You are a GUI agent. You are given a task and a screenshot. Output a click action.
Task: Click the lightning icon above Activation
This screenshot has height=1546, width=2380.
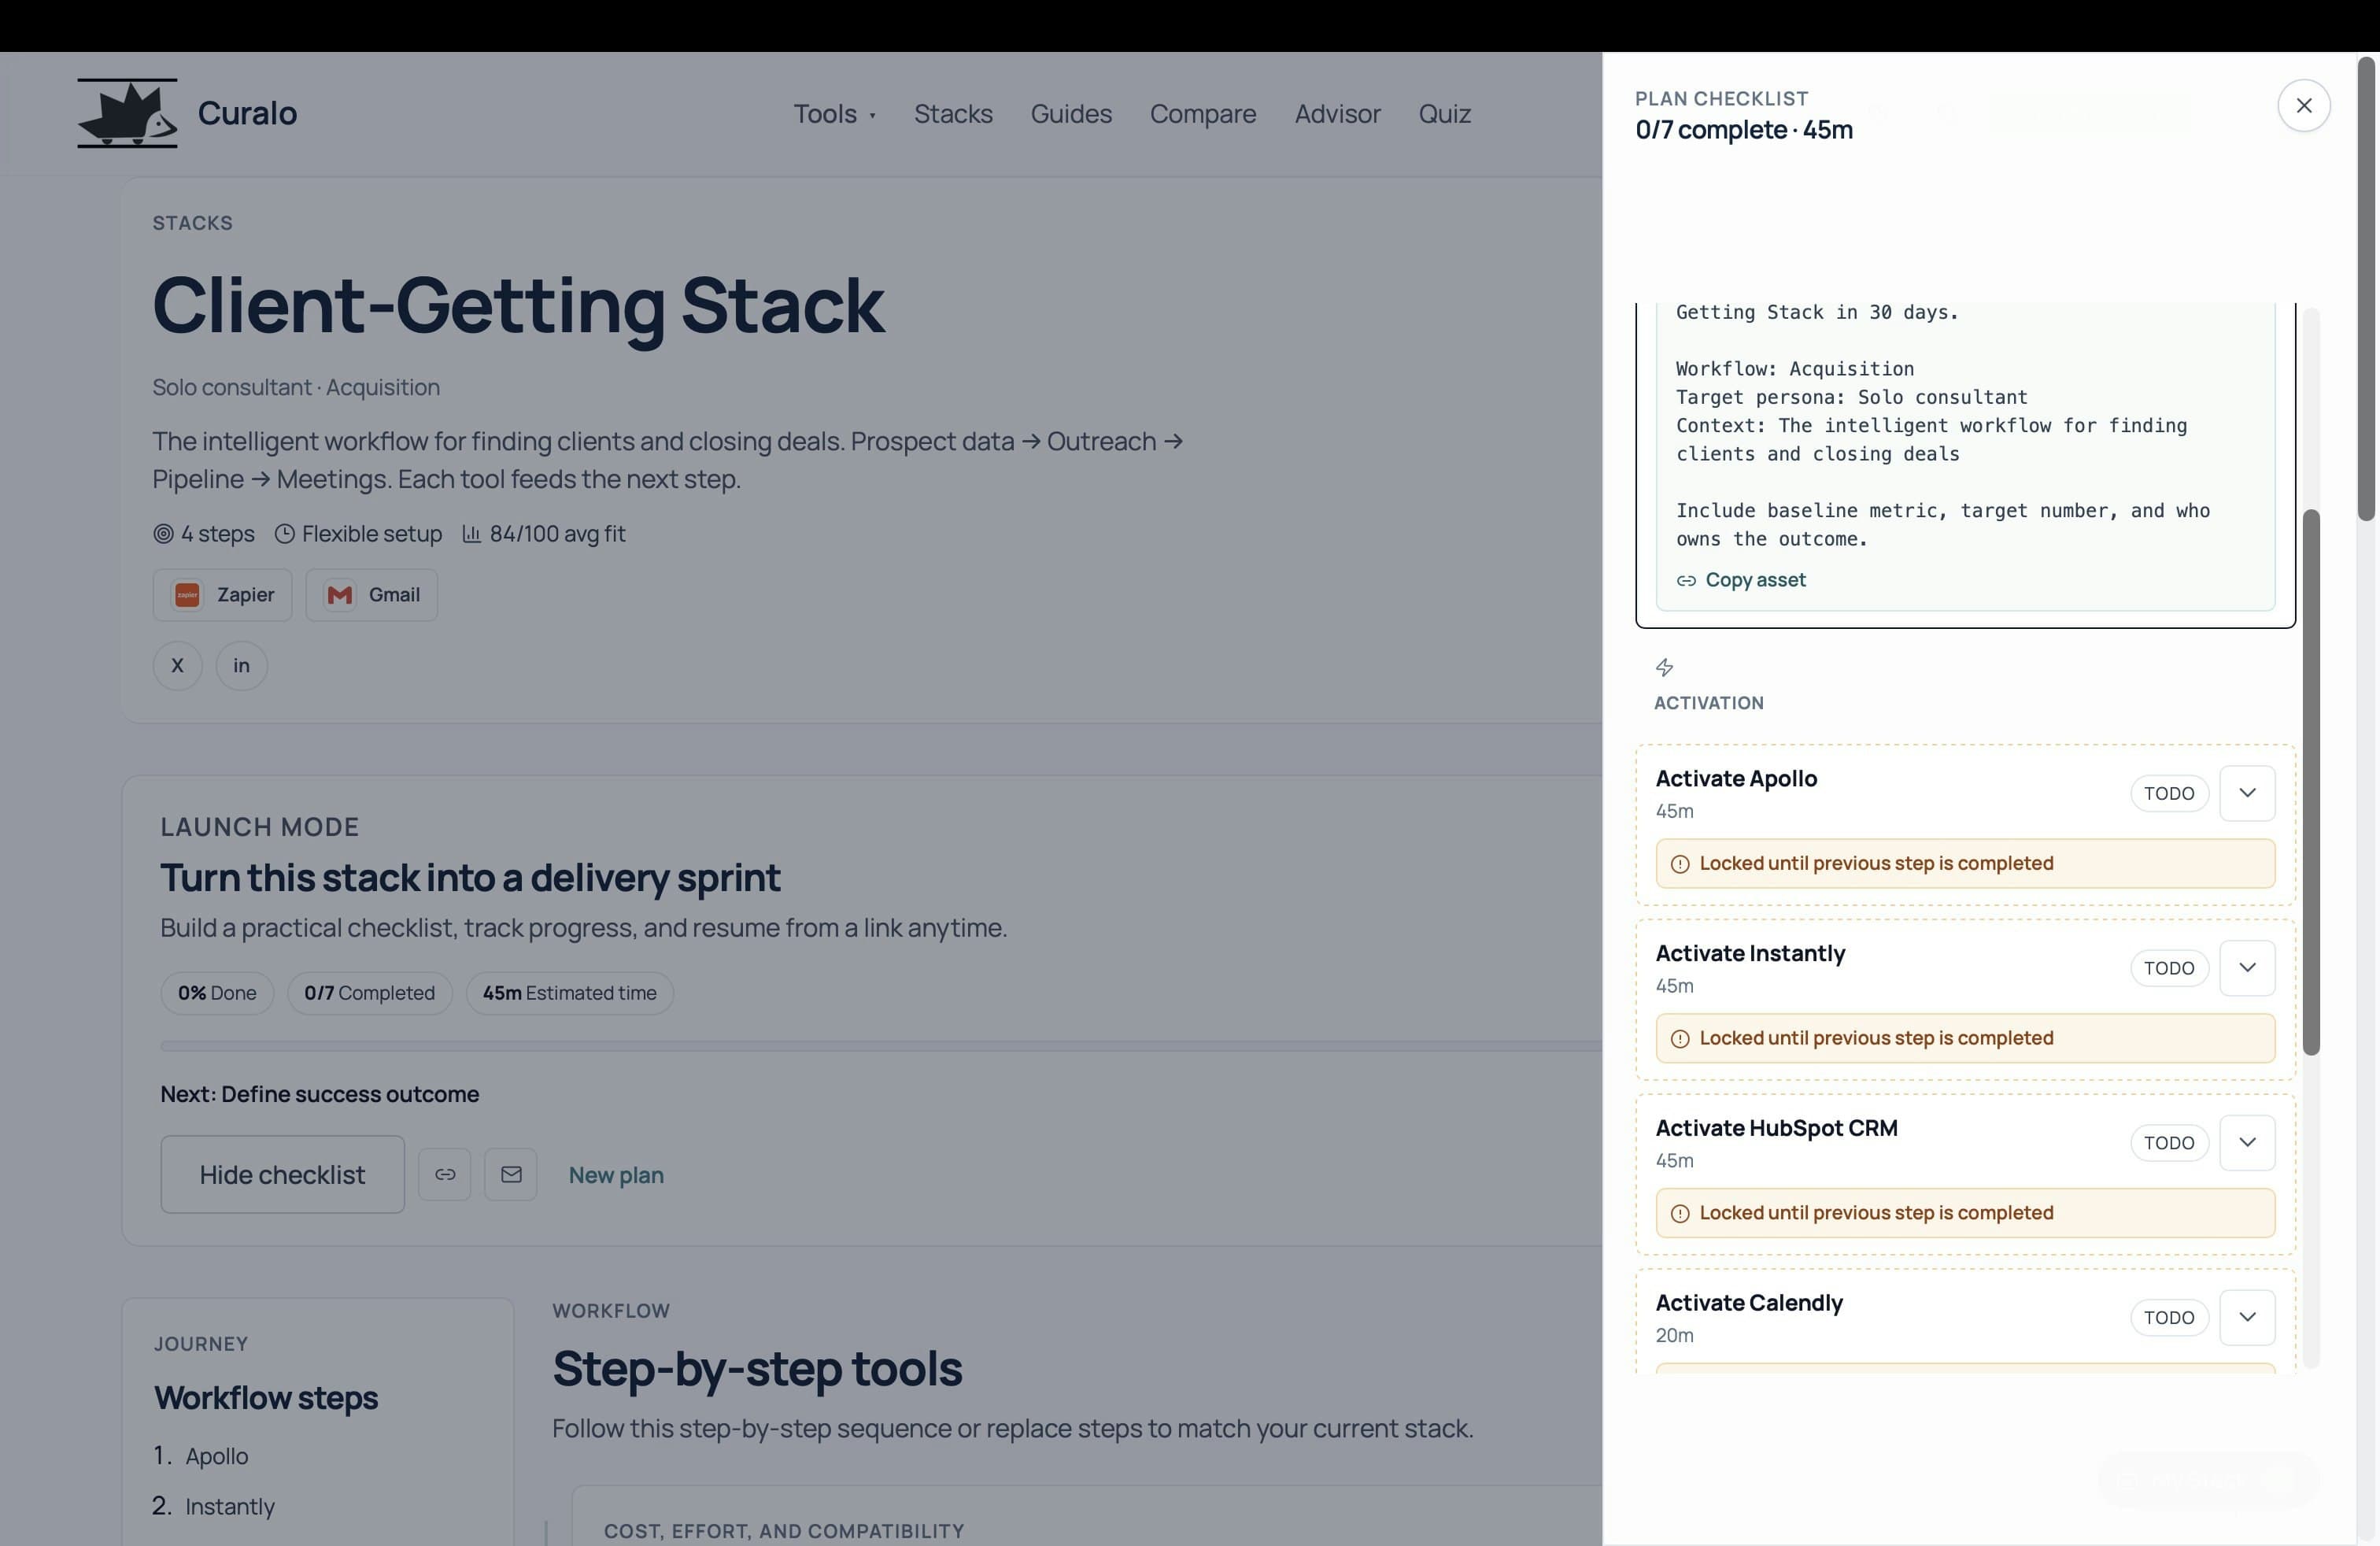[1665, 667]
